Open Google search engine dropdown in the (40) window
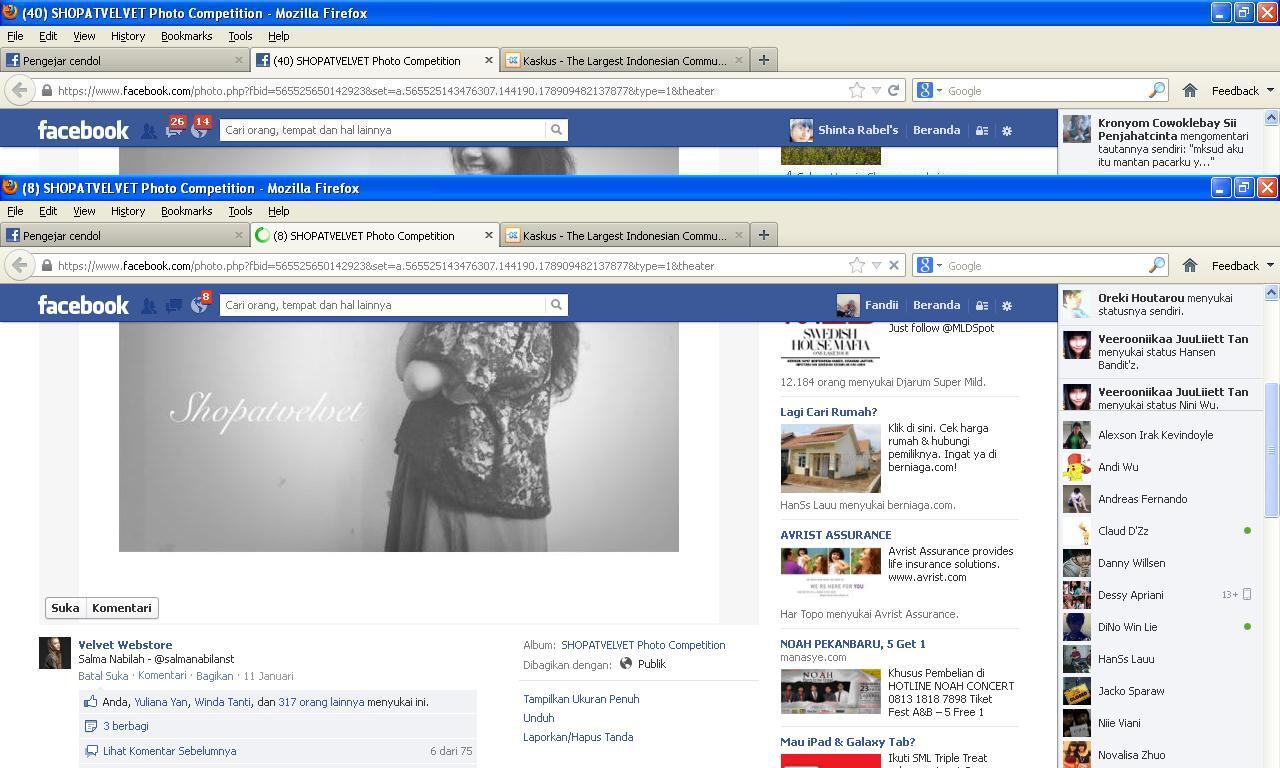Viewport: 1280px width, 768px height. pos(928,91)
